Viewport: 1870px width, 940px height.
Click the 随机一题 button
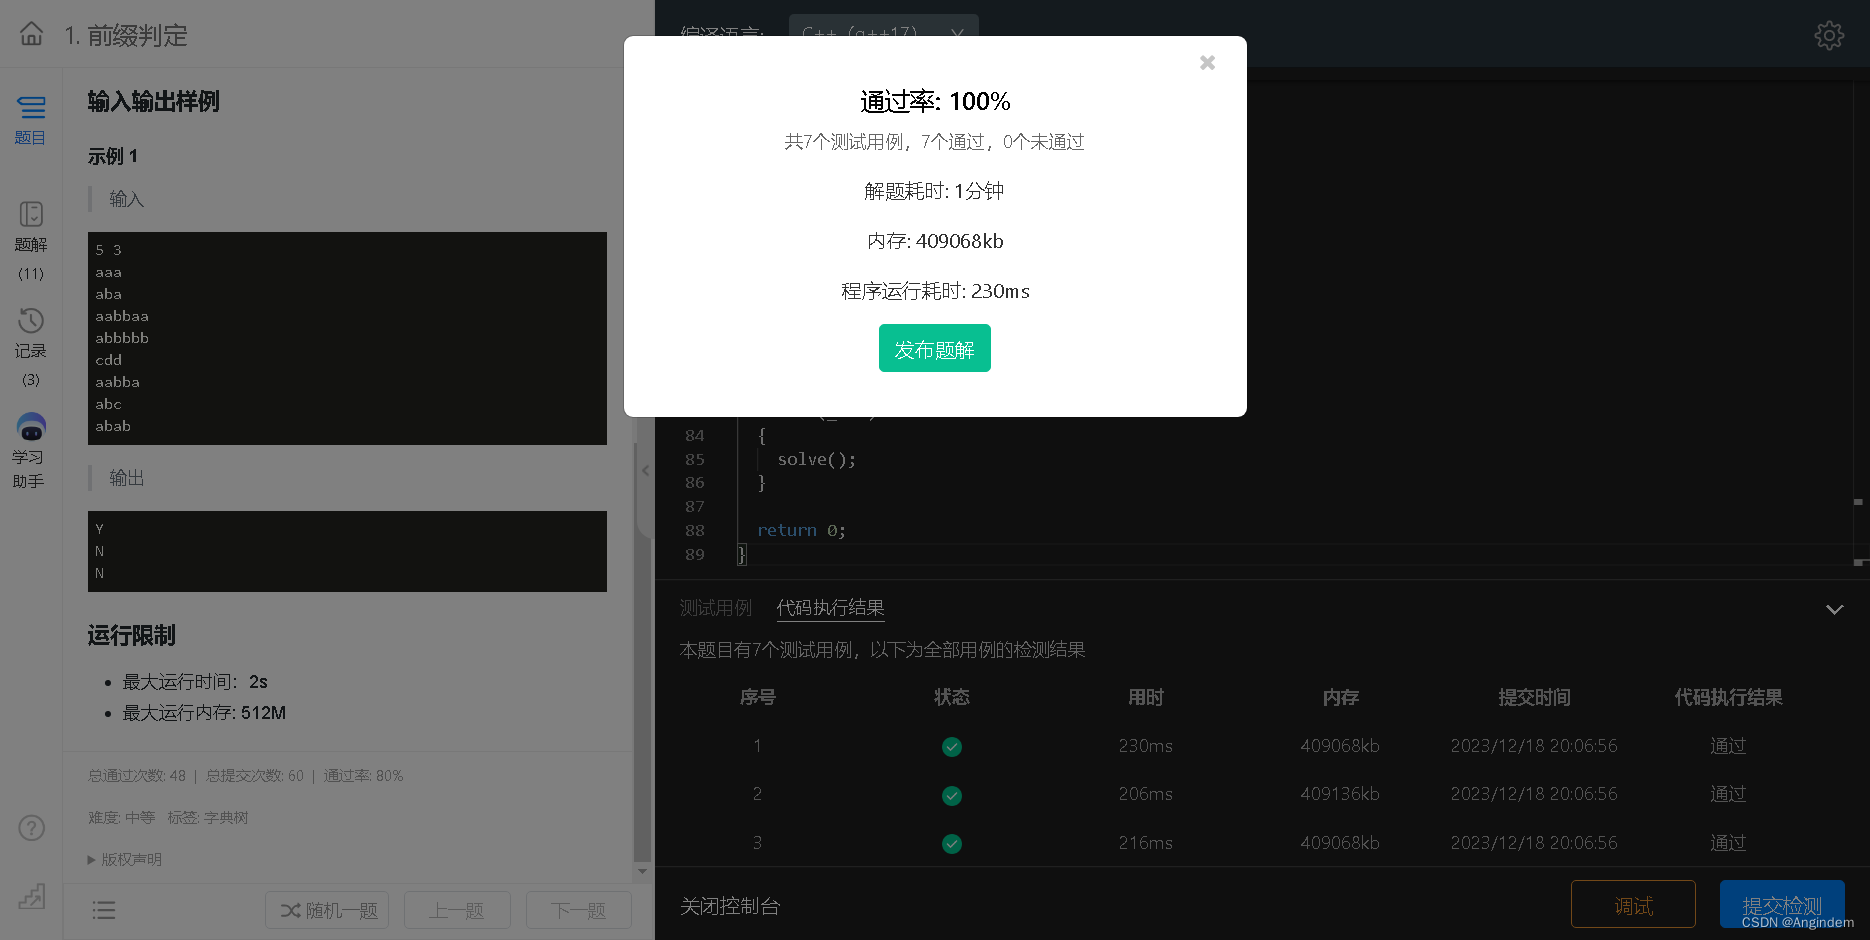click(329, 910)
